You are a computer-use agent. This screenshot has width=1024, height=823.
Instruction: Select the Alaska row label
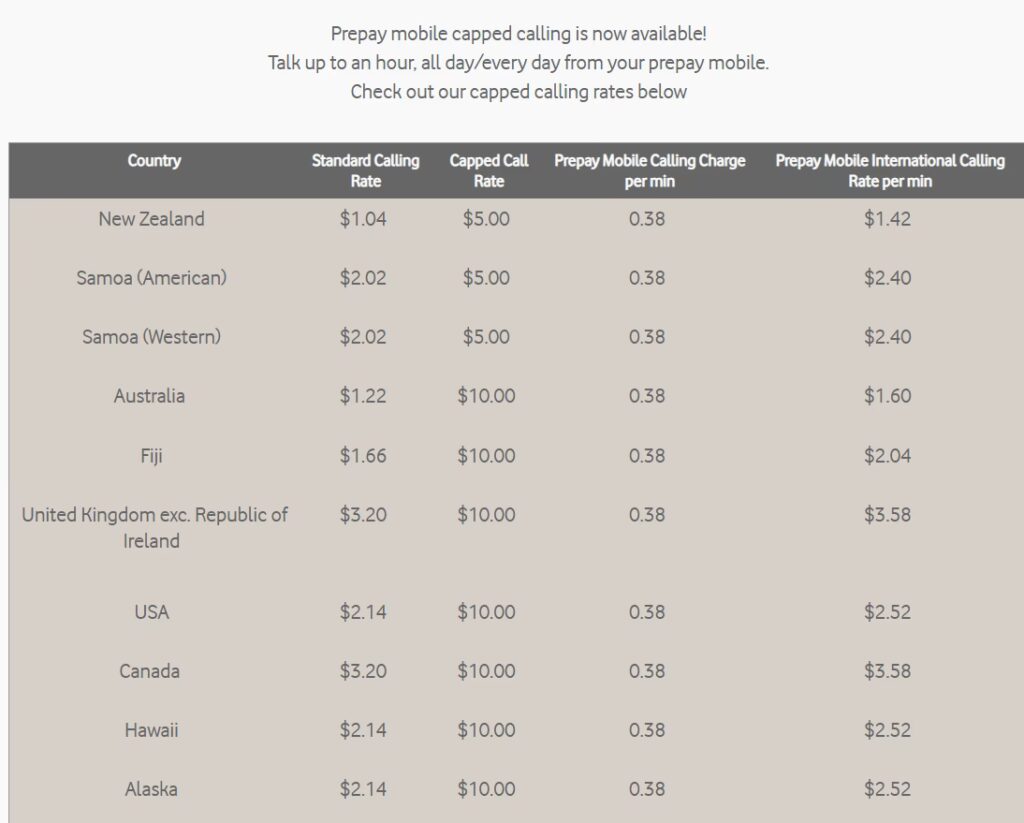(x=151, y=789)
